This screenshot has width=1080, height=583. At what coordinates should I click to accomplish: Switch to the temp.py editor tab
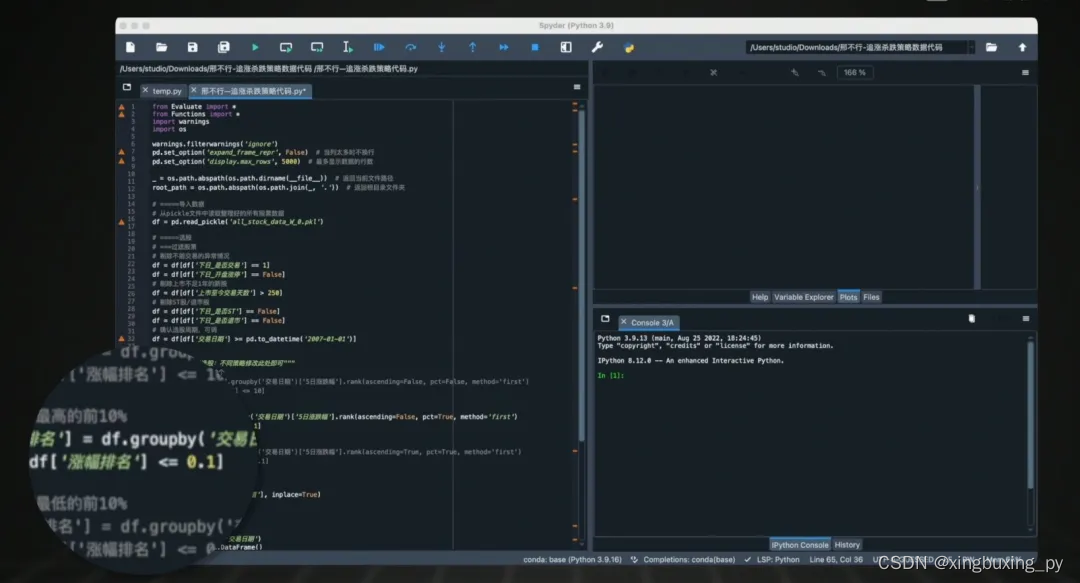167,91
